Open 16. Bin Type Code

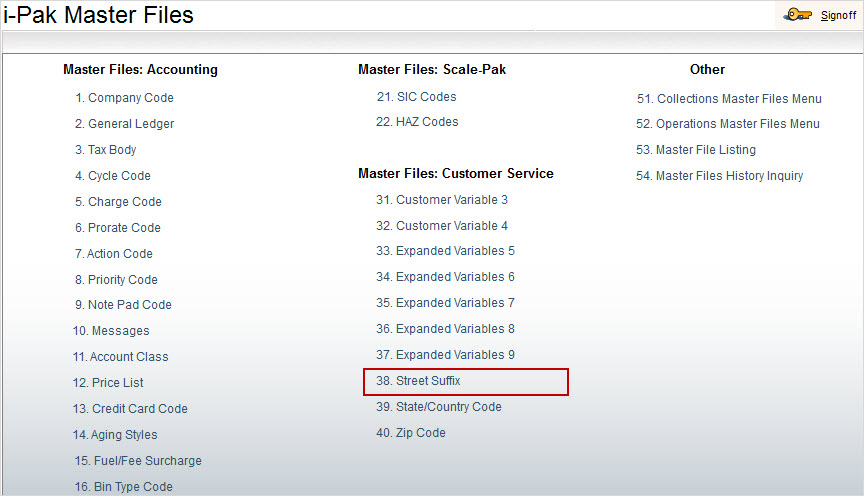[123, 487]
